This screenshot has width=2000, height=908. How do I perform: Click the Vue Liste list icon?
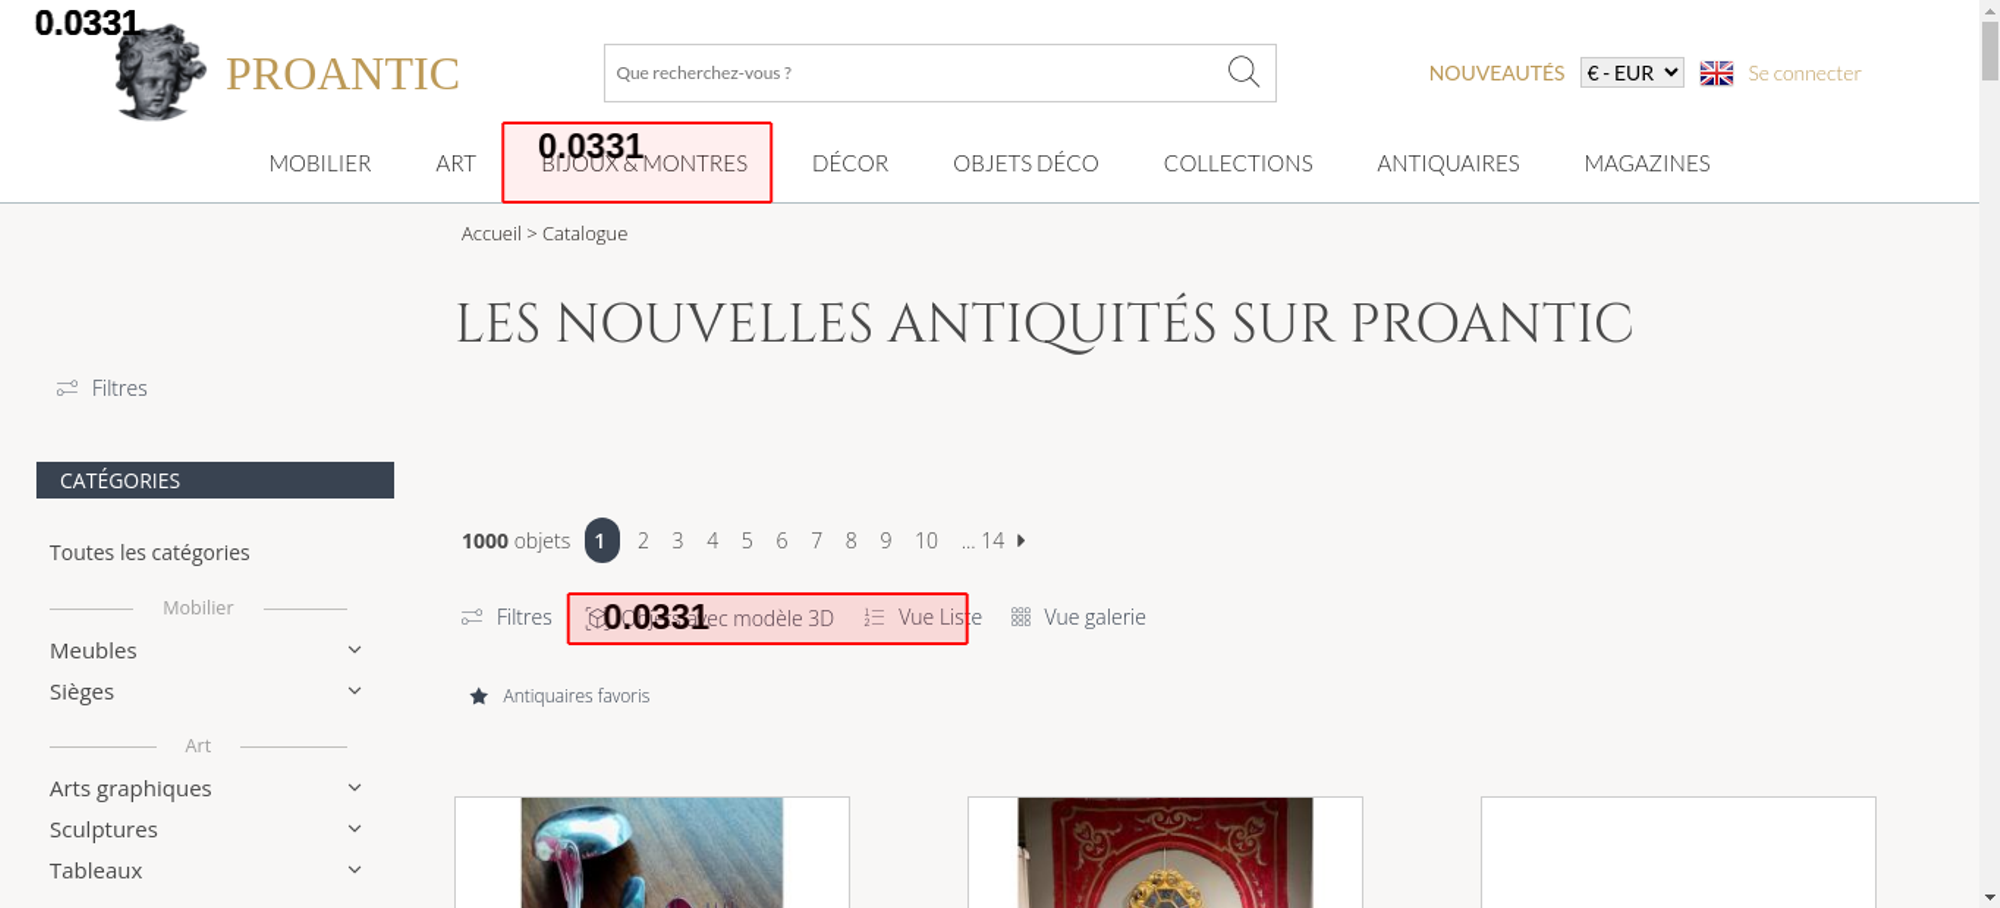pos(874,617)
